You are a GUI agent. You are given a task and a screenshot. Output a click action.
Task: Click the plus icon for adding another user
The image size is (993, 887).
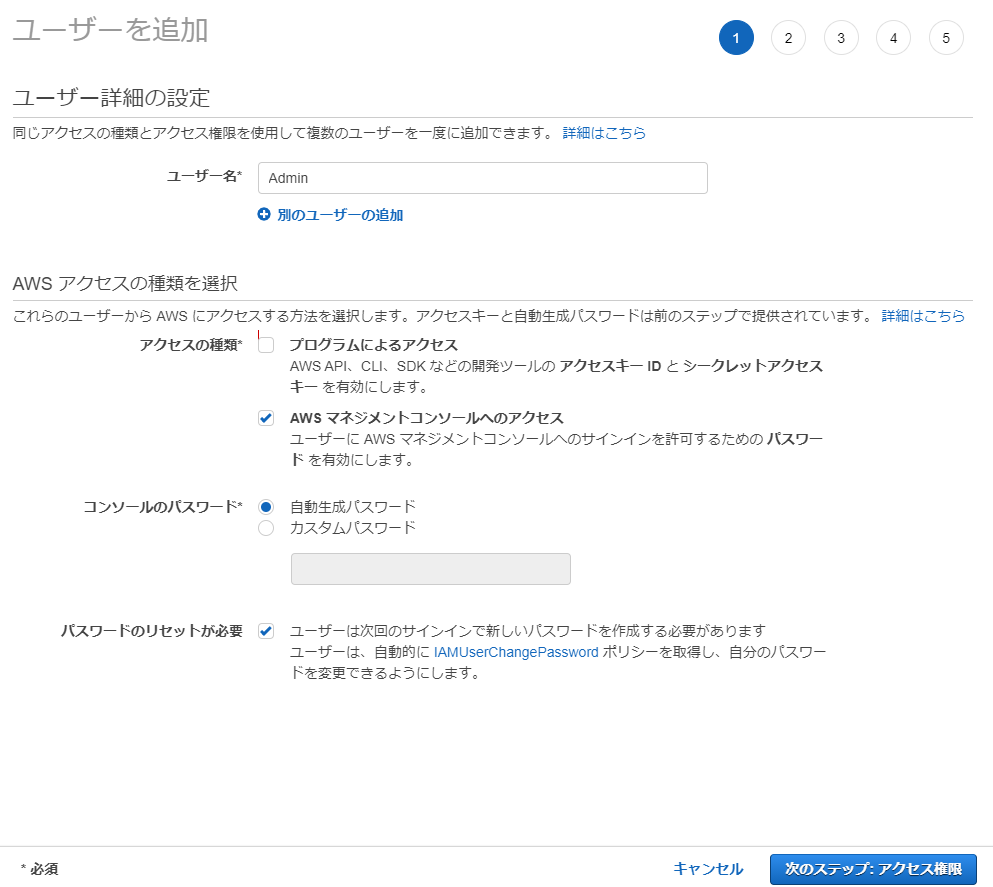click(x=264, y=215)
